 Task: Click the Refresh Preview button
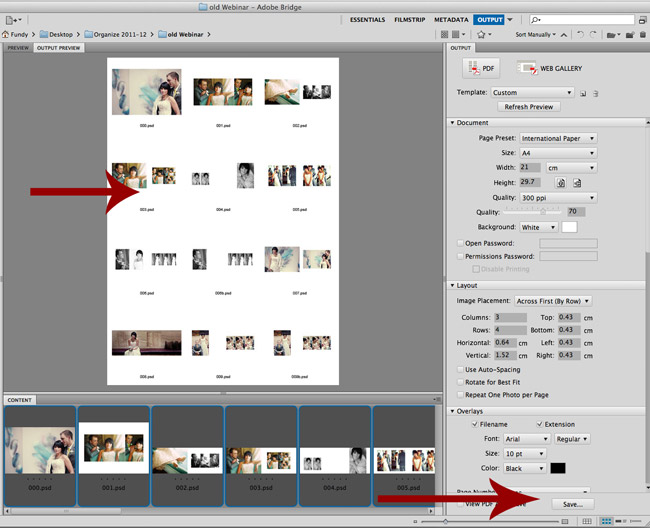pos(529,107)
